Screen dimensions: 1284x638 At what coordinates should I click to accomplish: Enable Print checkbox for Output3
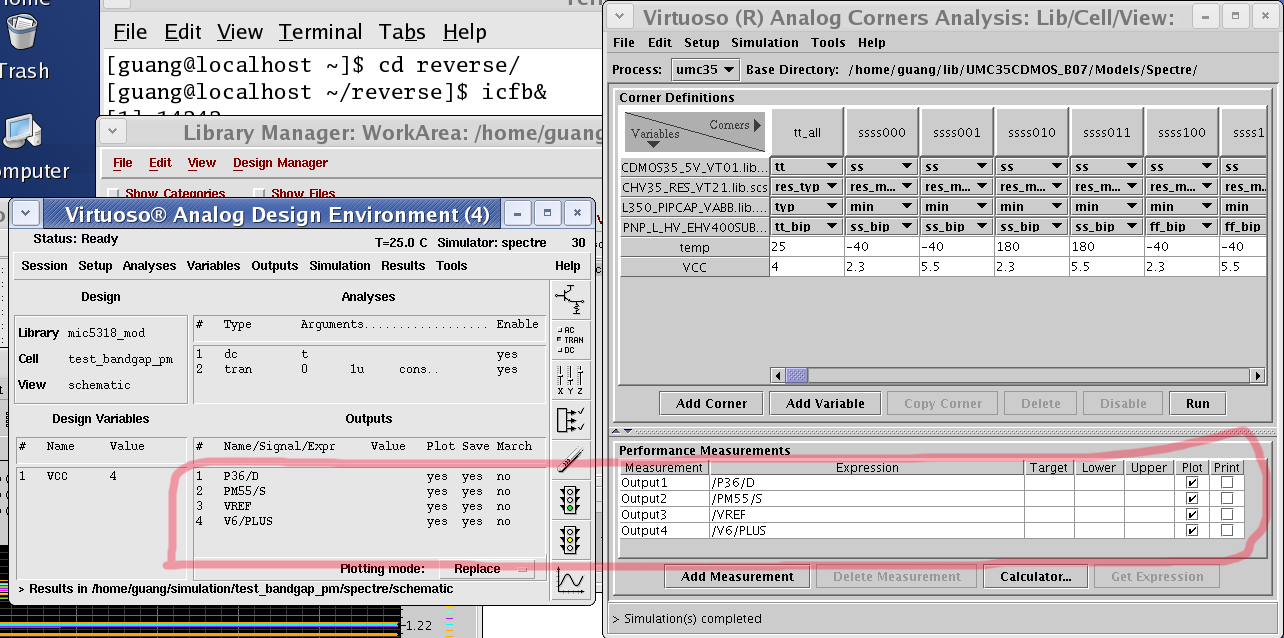pos(1227,515)
